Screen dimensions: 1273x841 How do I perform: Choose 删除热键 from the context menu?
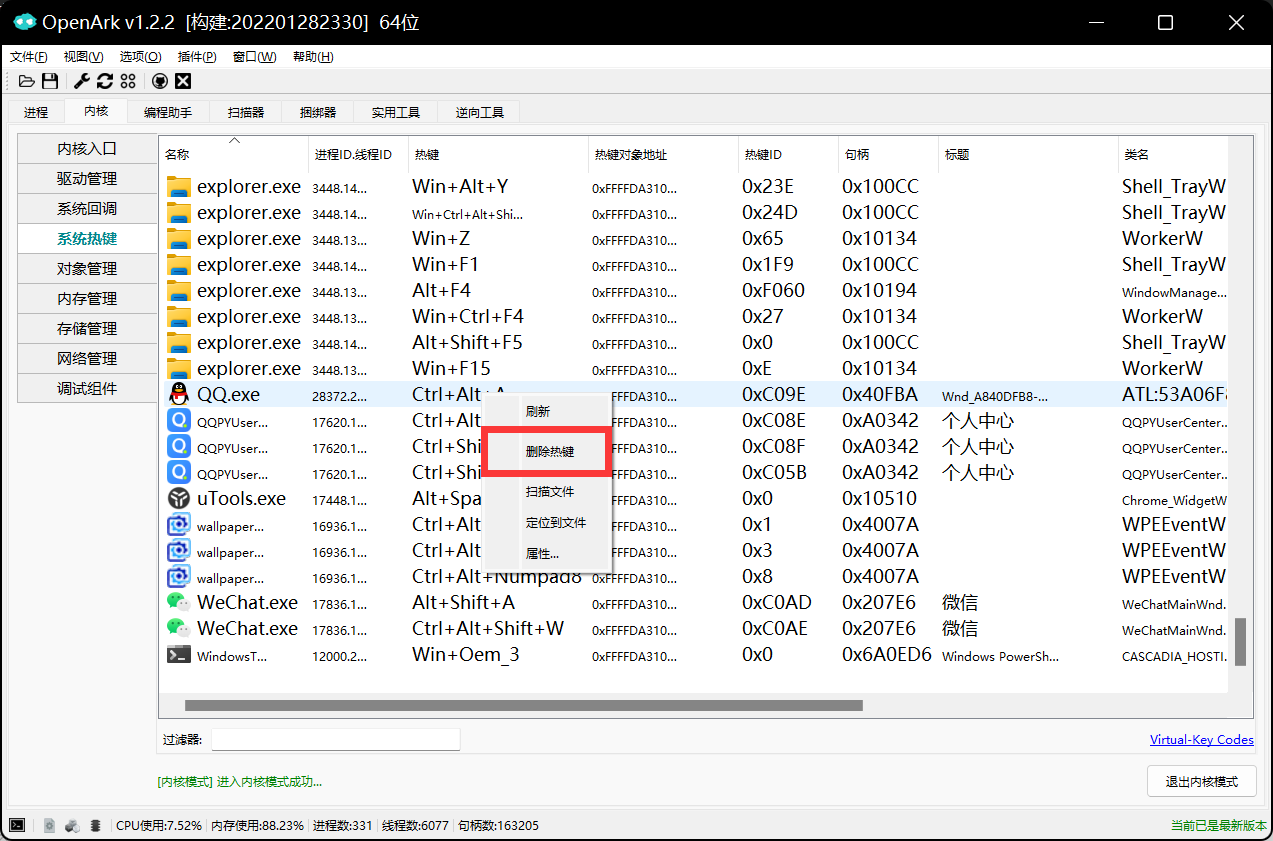[x=549, y=452]
